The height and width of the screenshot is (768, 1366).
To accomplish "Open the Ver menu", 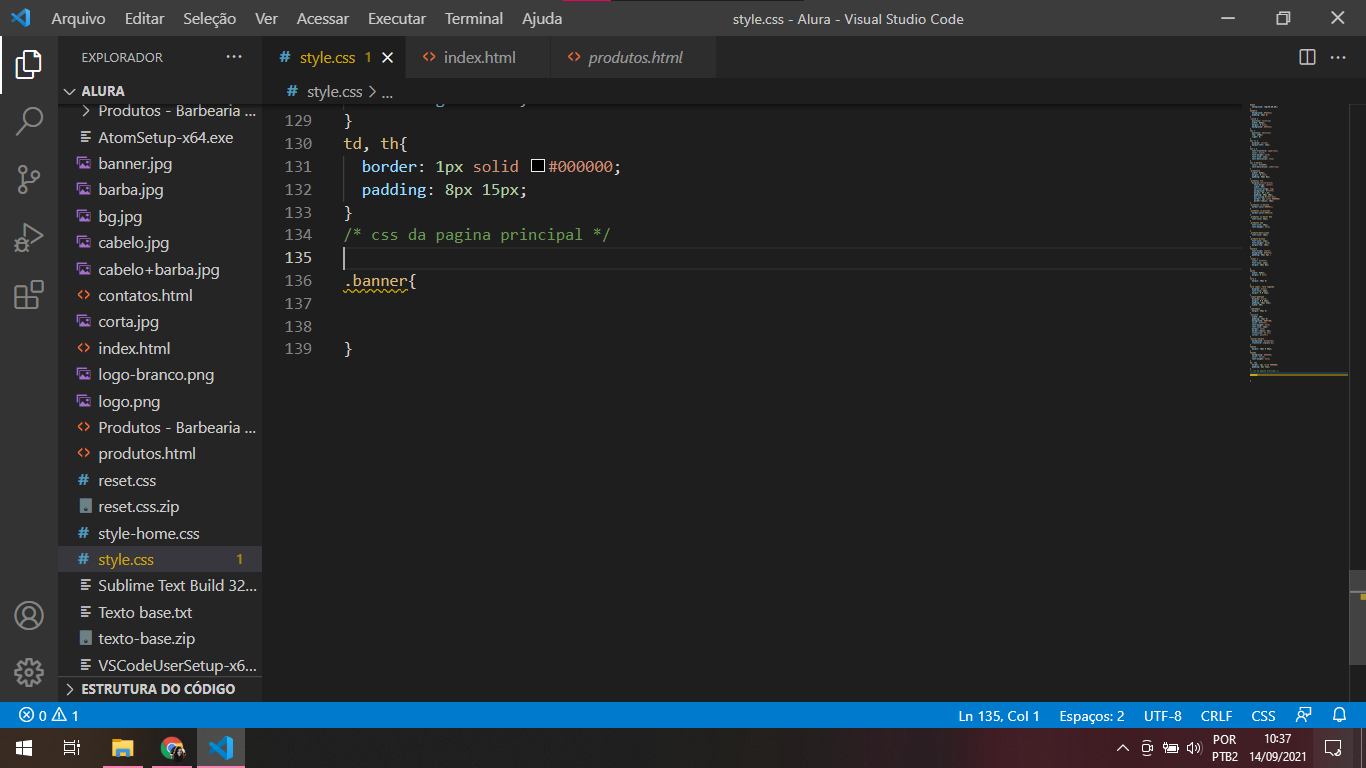I will tap(266, 18).
